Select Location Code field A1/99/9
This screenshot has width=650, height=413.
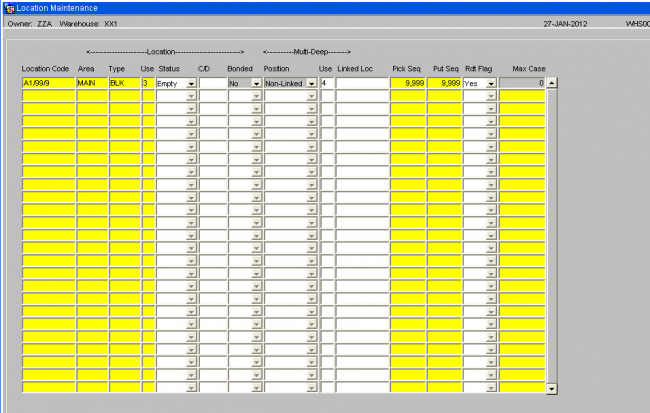coord(49,83)
